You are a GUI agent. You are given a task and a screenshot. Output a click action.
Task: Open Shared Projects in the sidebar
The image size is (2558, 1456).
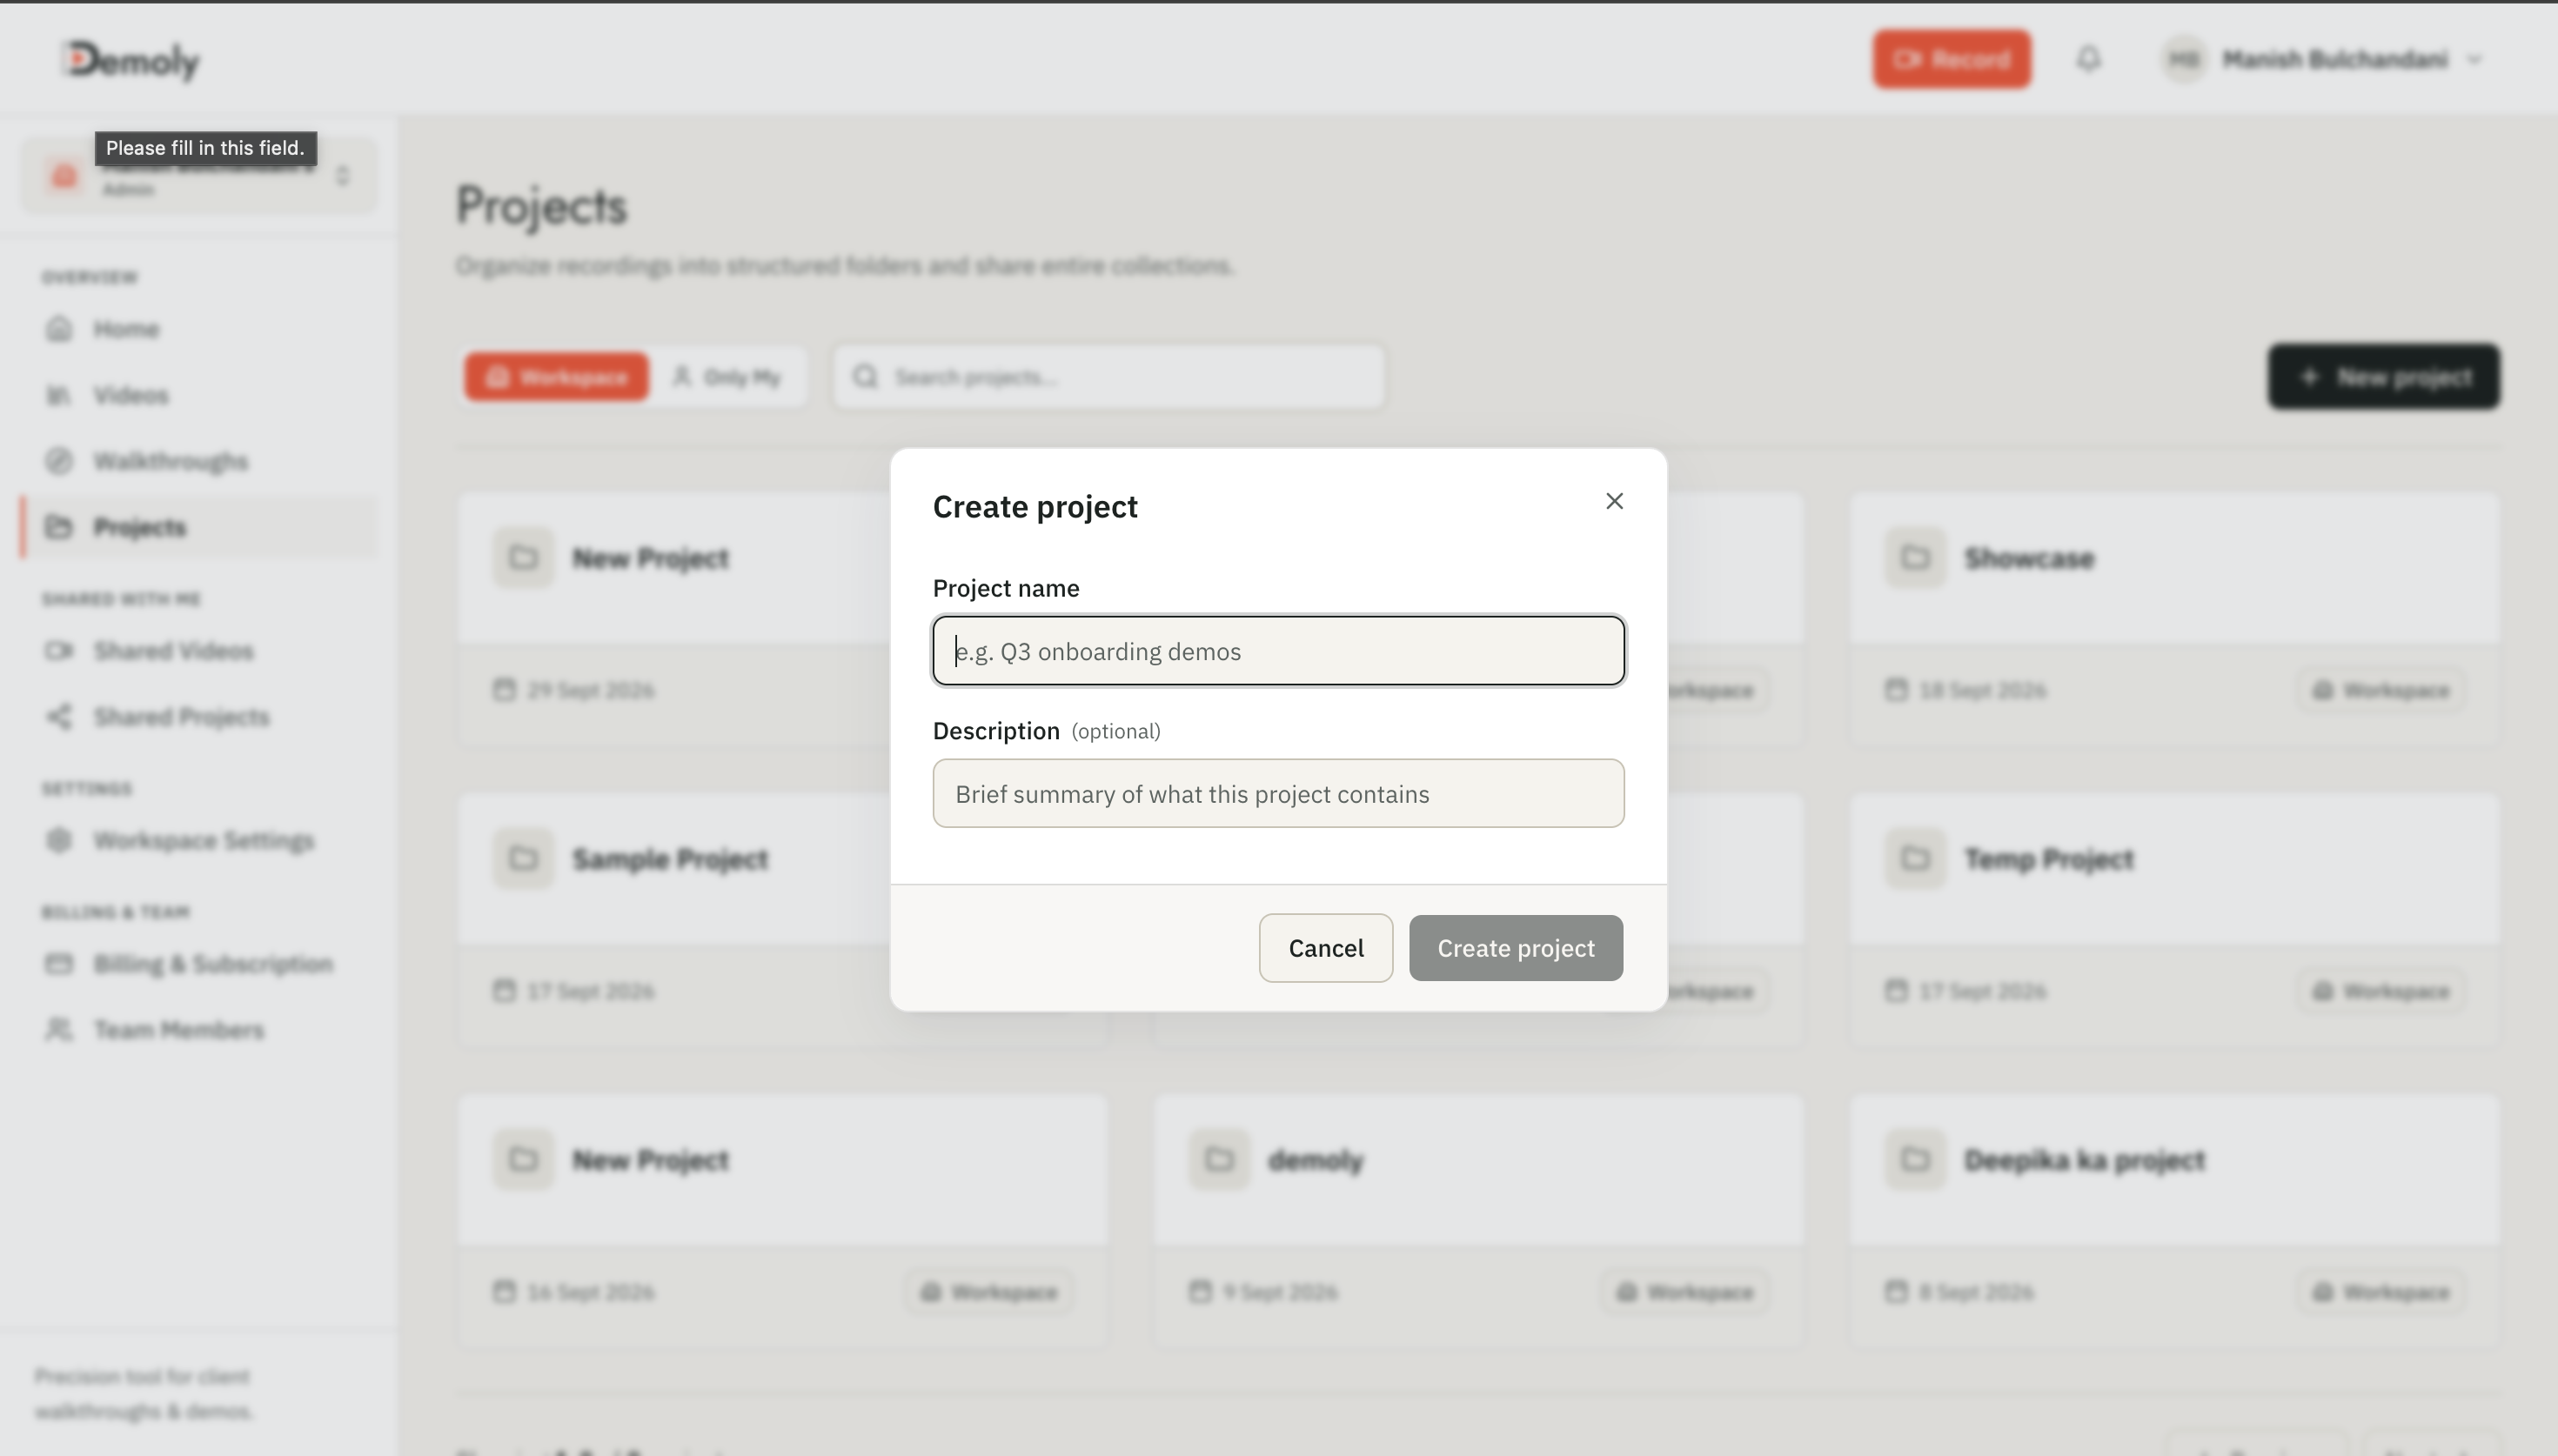click(199, 717)
